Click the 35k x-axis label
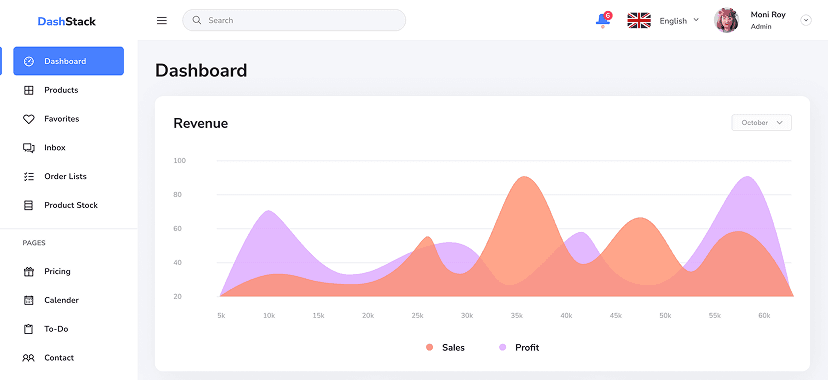Image resolution: width=828 pixels, height=380 pixels. tap(516, 316)
